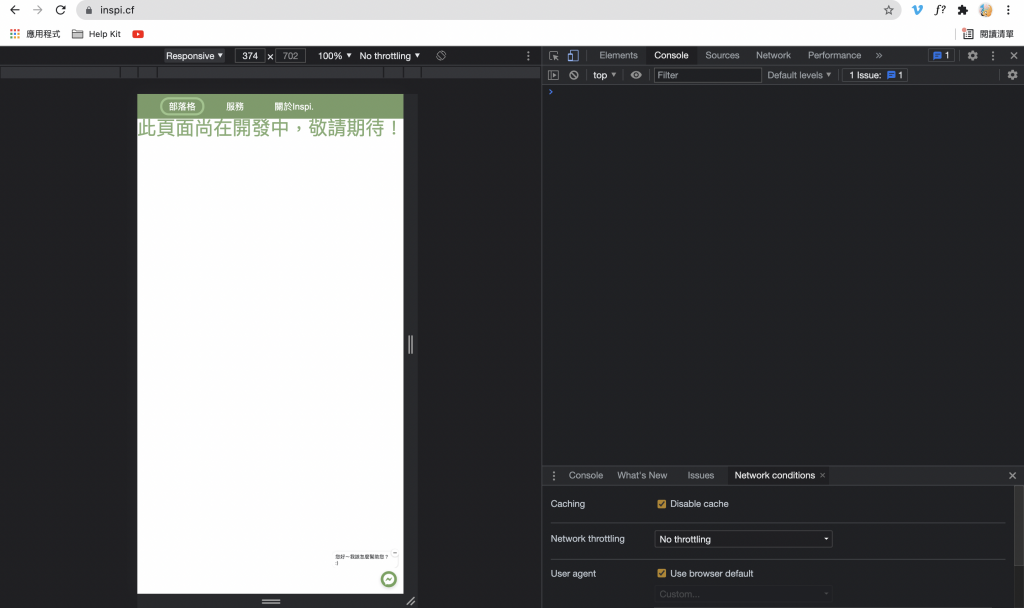Screen dimensions: 1024x608
Task: Show the console sidebar icon
Action: 553,75
